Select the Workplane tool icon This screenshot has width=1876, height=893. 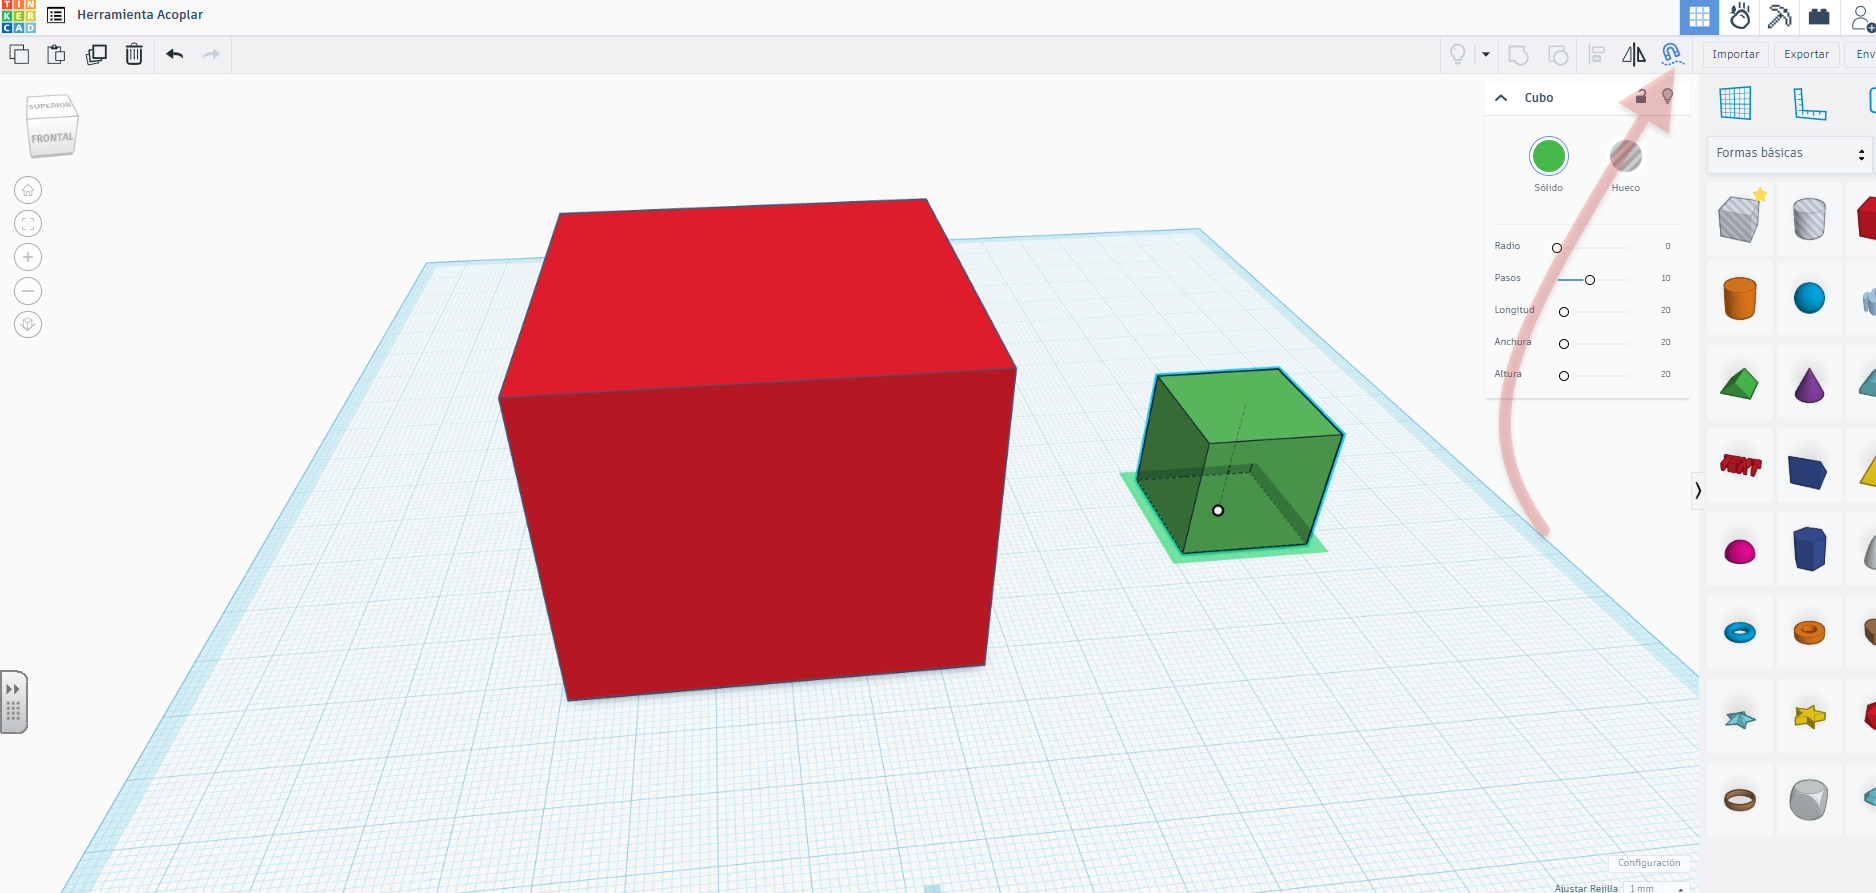[1735, 103]
